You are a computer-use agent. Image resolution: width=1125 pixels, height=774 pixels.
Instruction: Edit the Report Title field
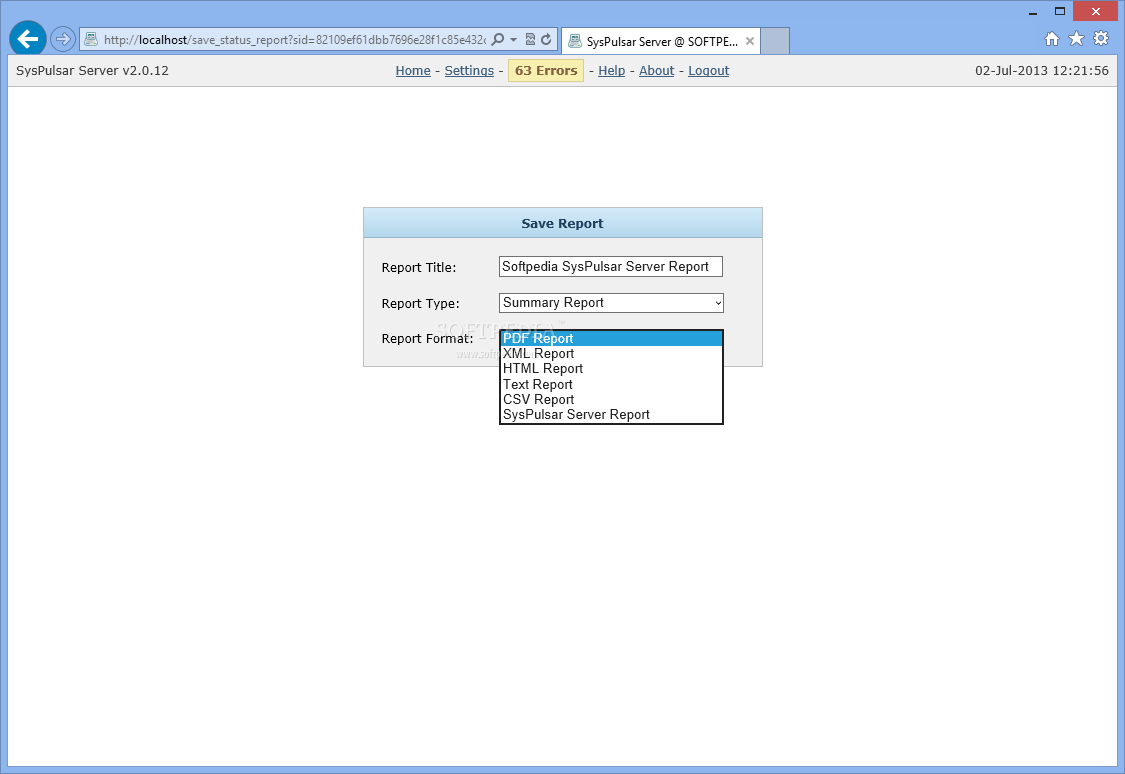click(611, 266)
